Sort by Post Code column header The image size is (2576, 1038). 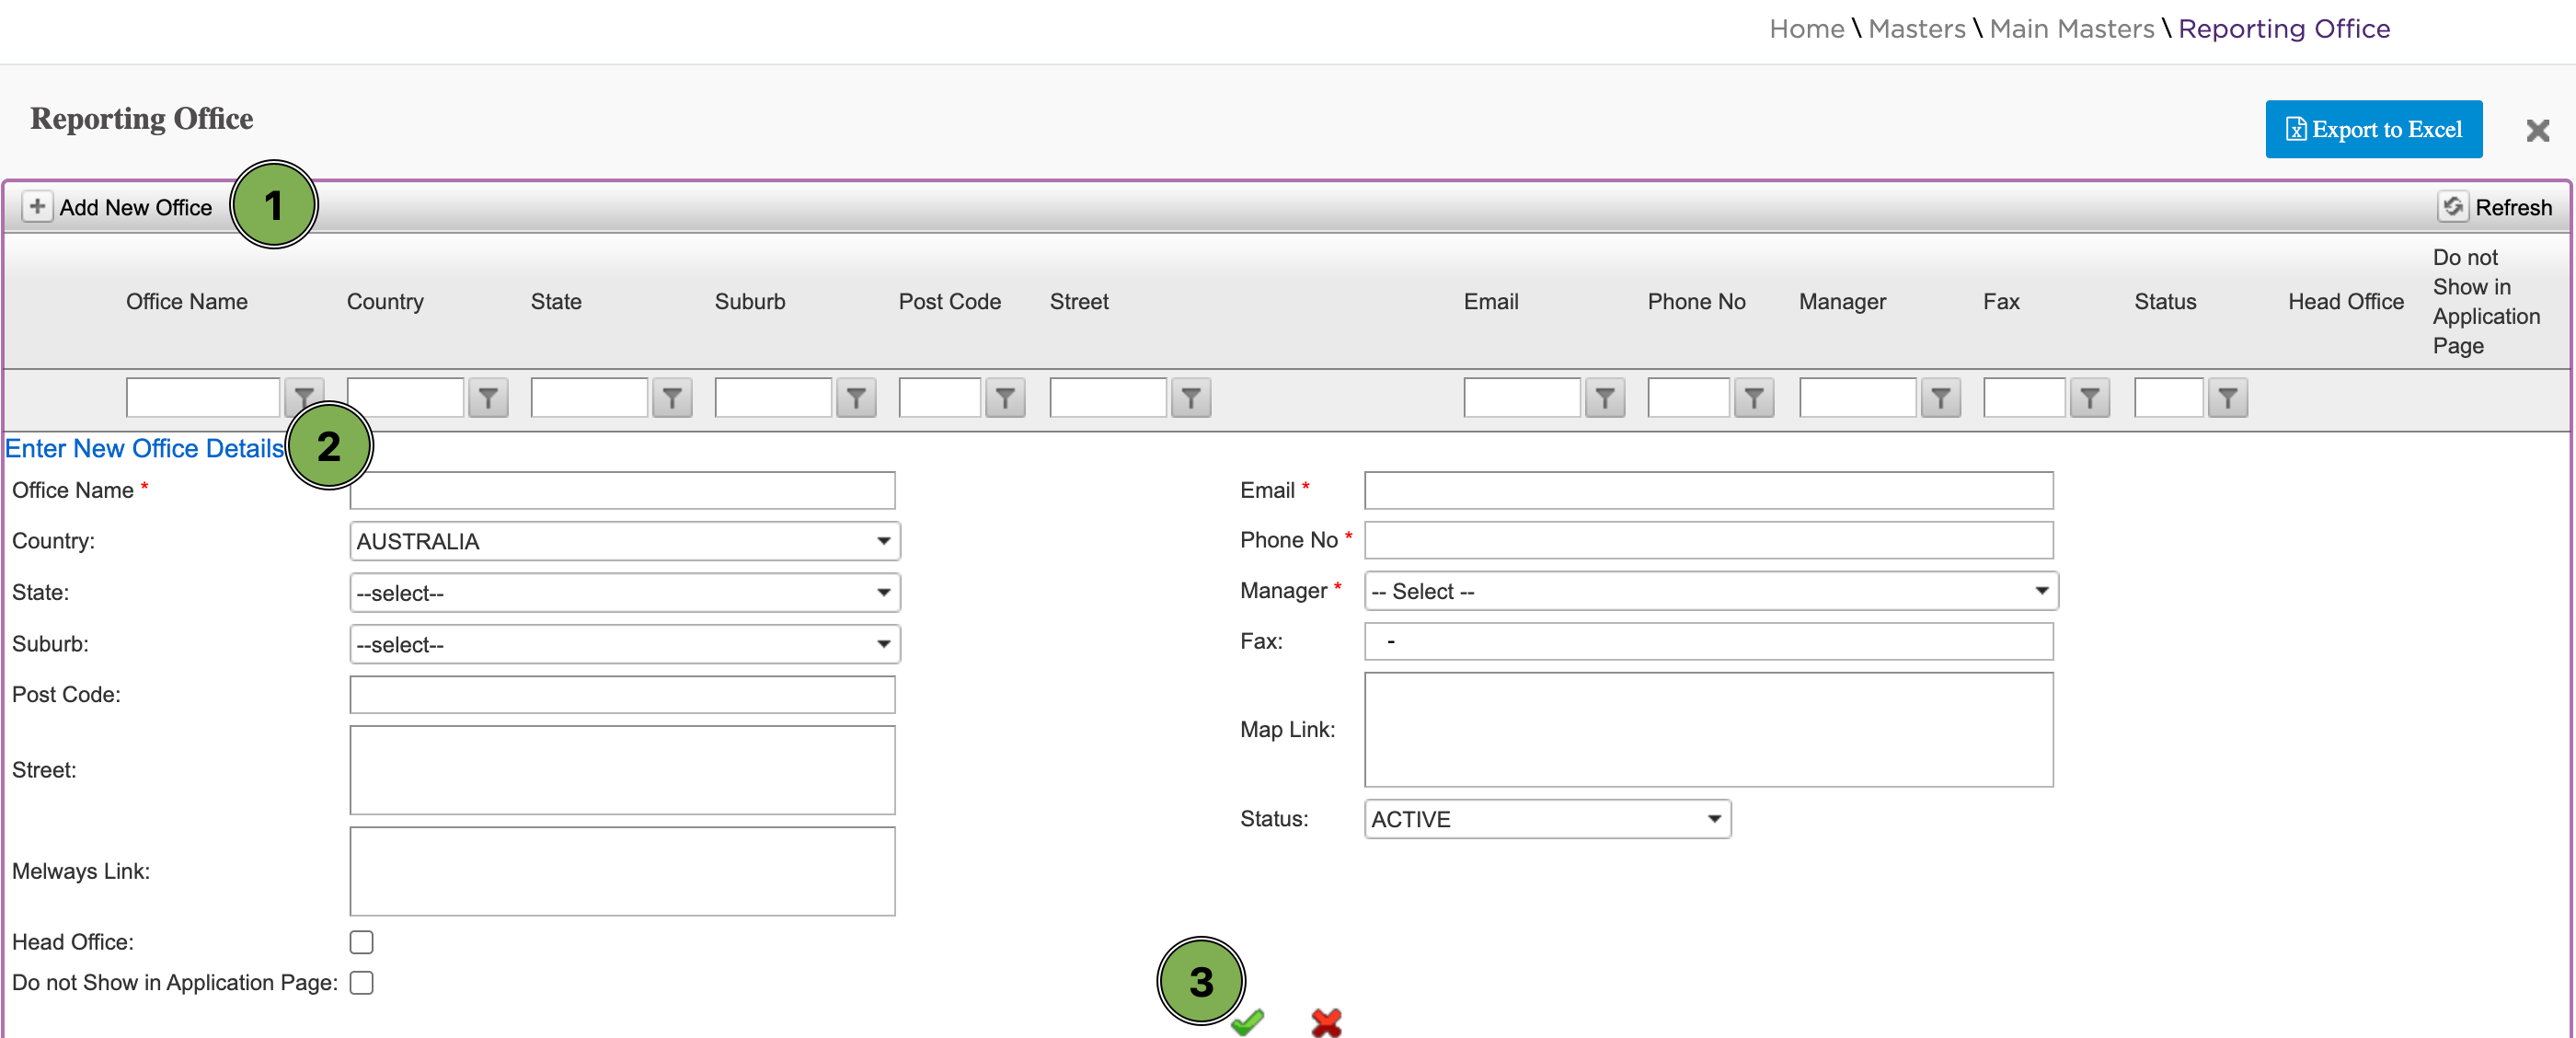(x=949, y=301)
